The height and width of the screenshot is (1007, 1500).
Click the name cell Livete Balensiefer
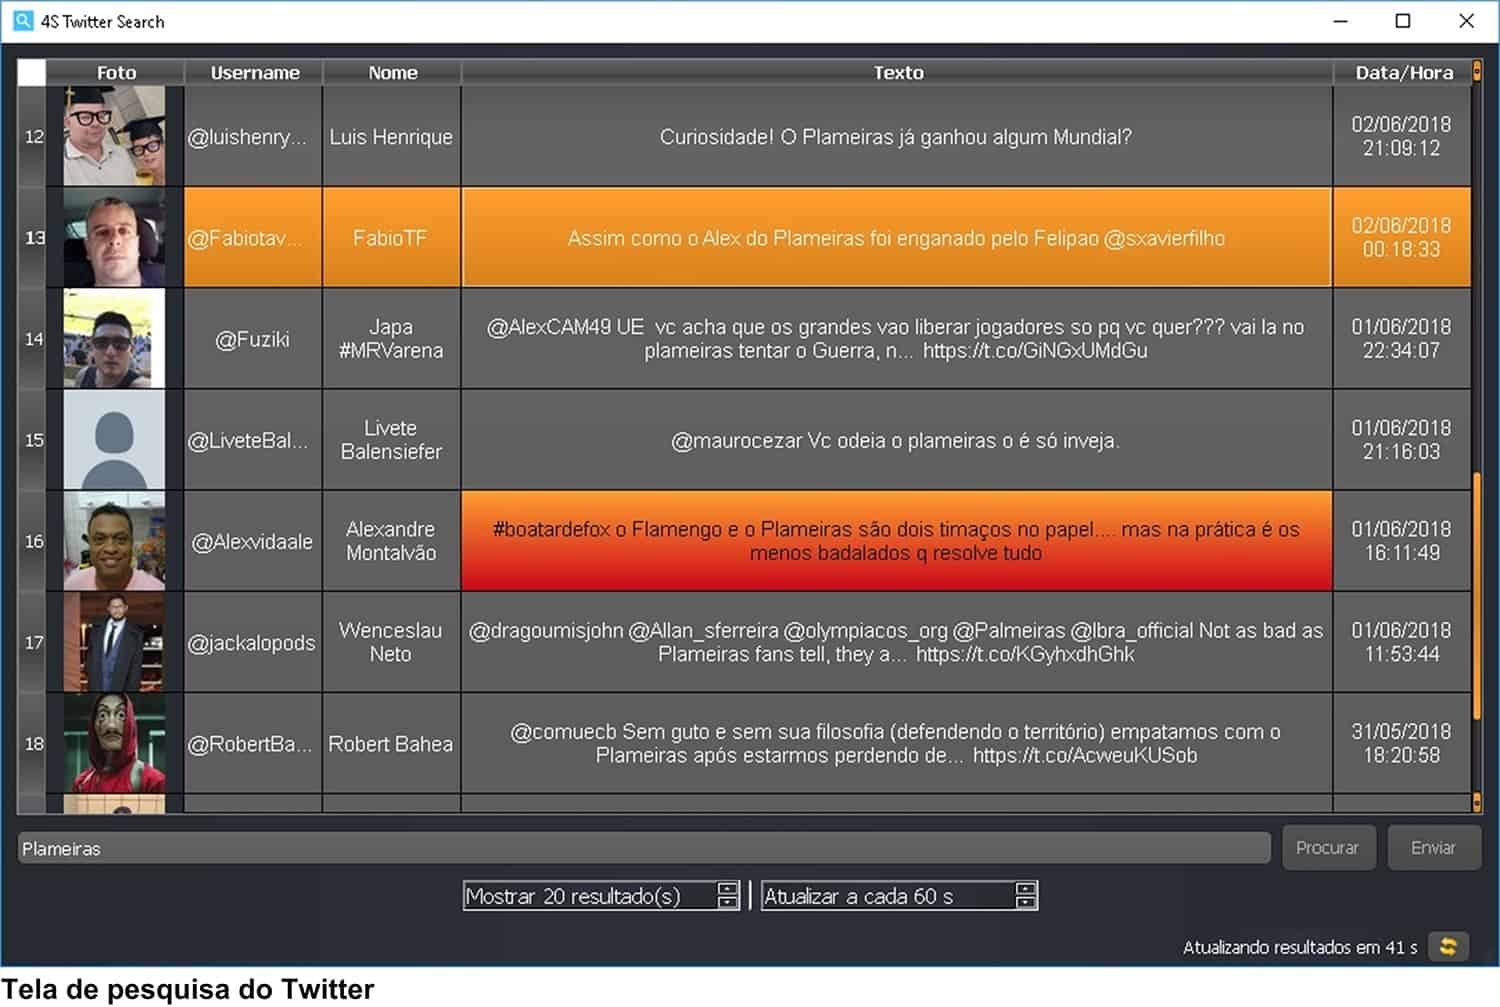coord(391,440)
